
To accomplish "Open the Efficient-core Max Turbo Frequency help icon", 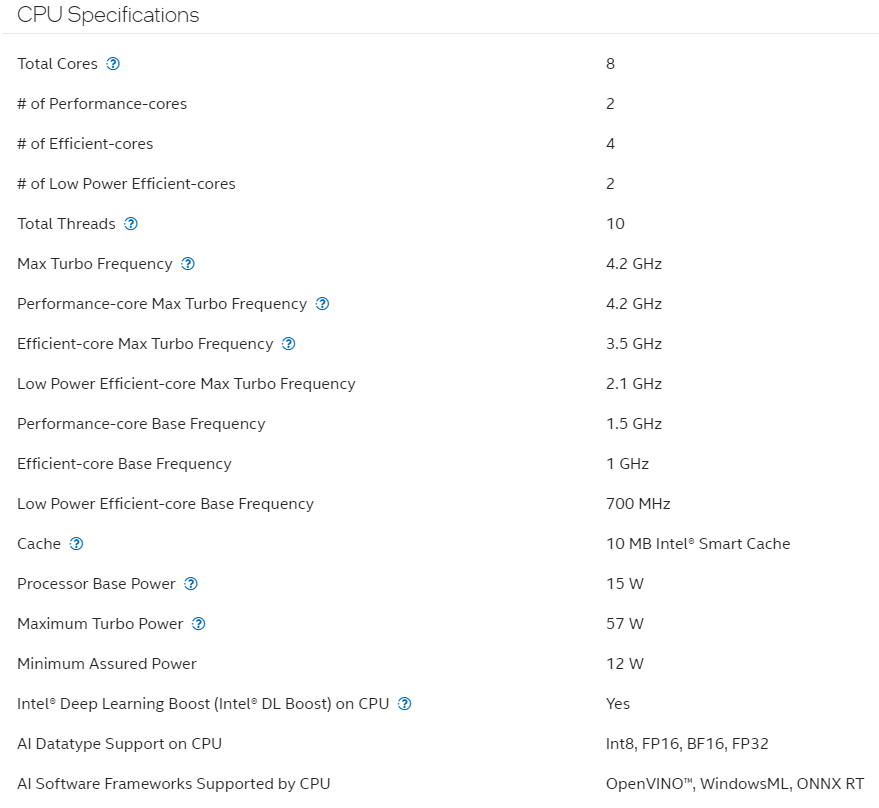I will (289, 344).
